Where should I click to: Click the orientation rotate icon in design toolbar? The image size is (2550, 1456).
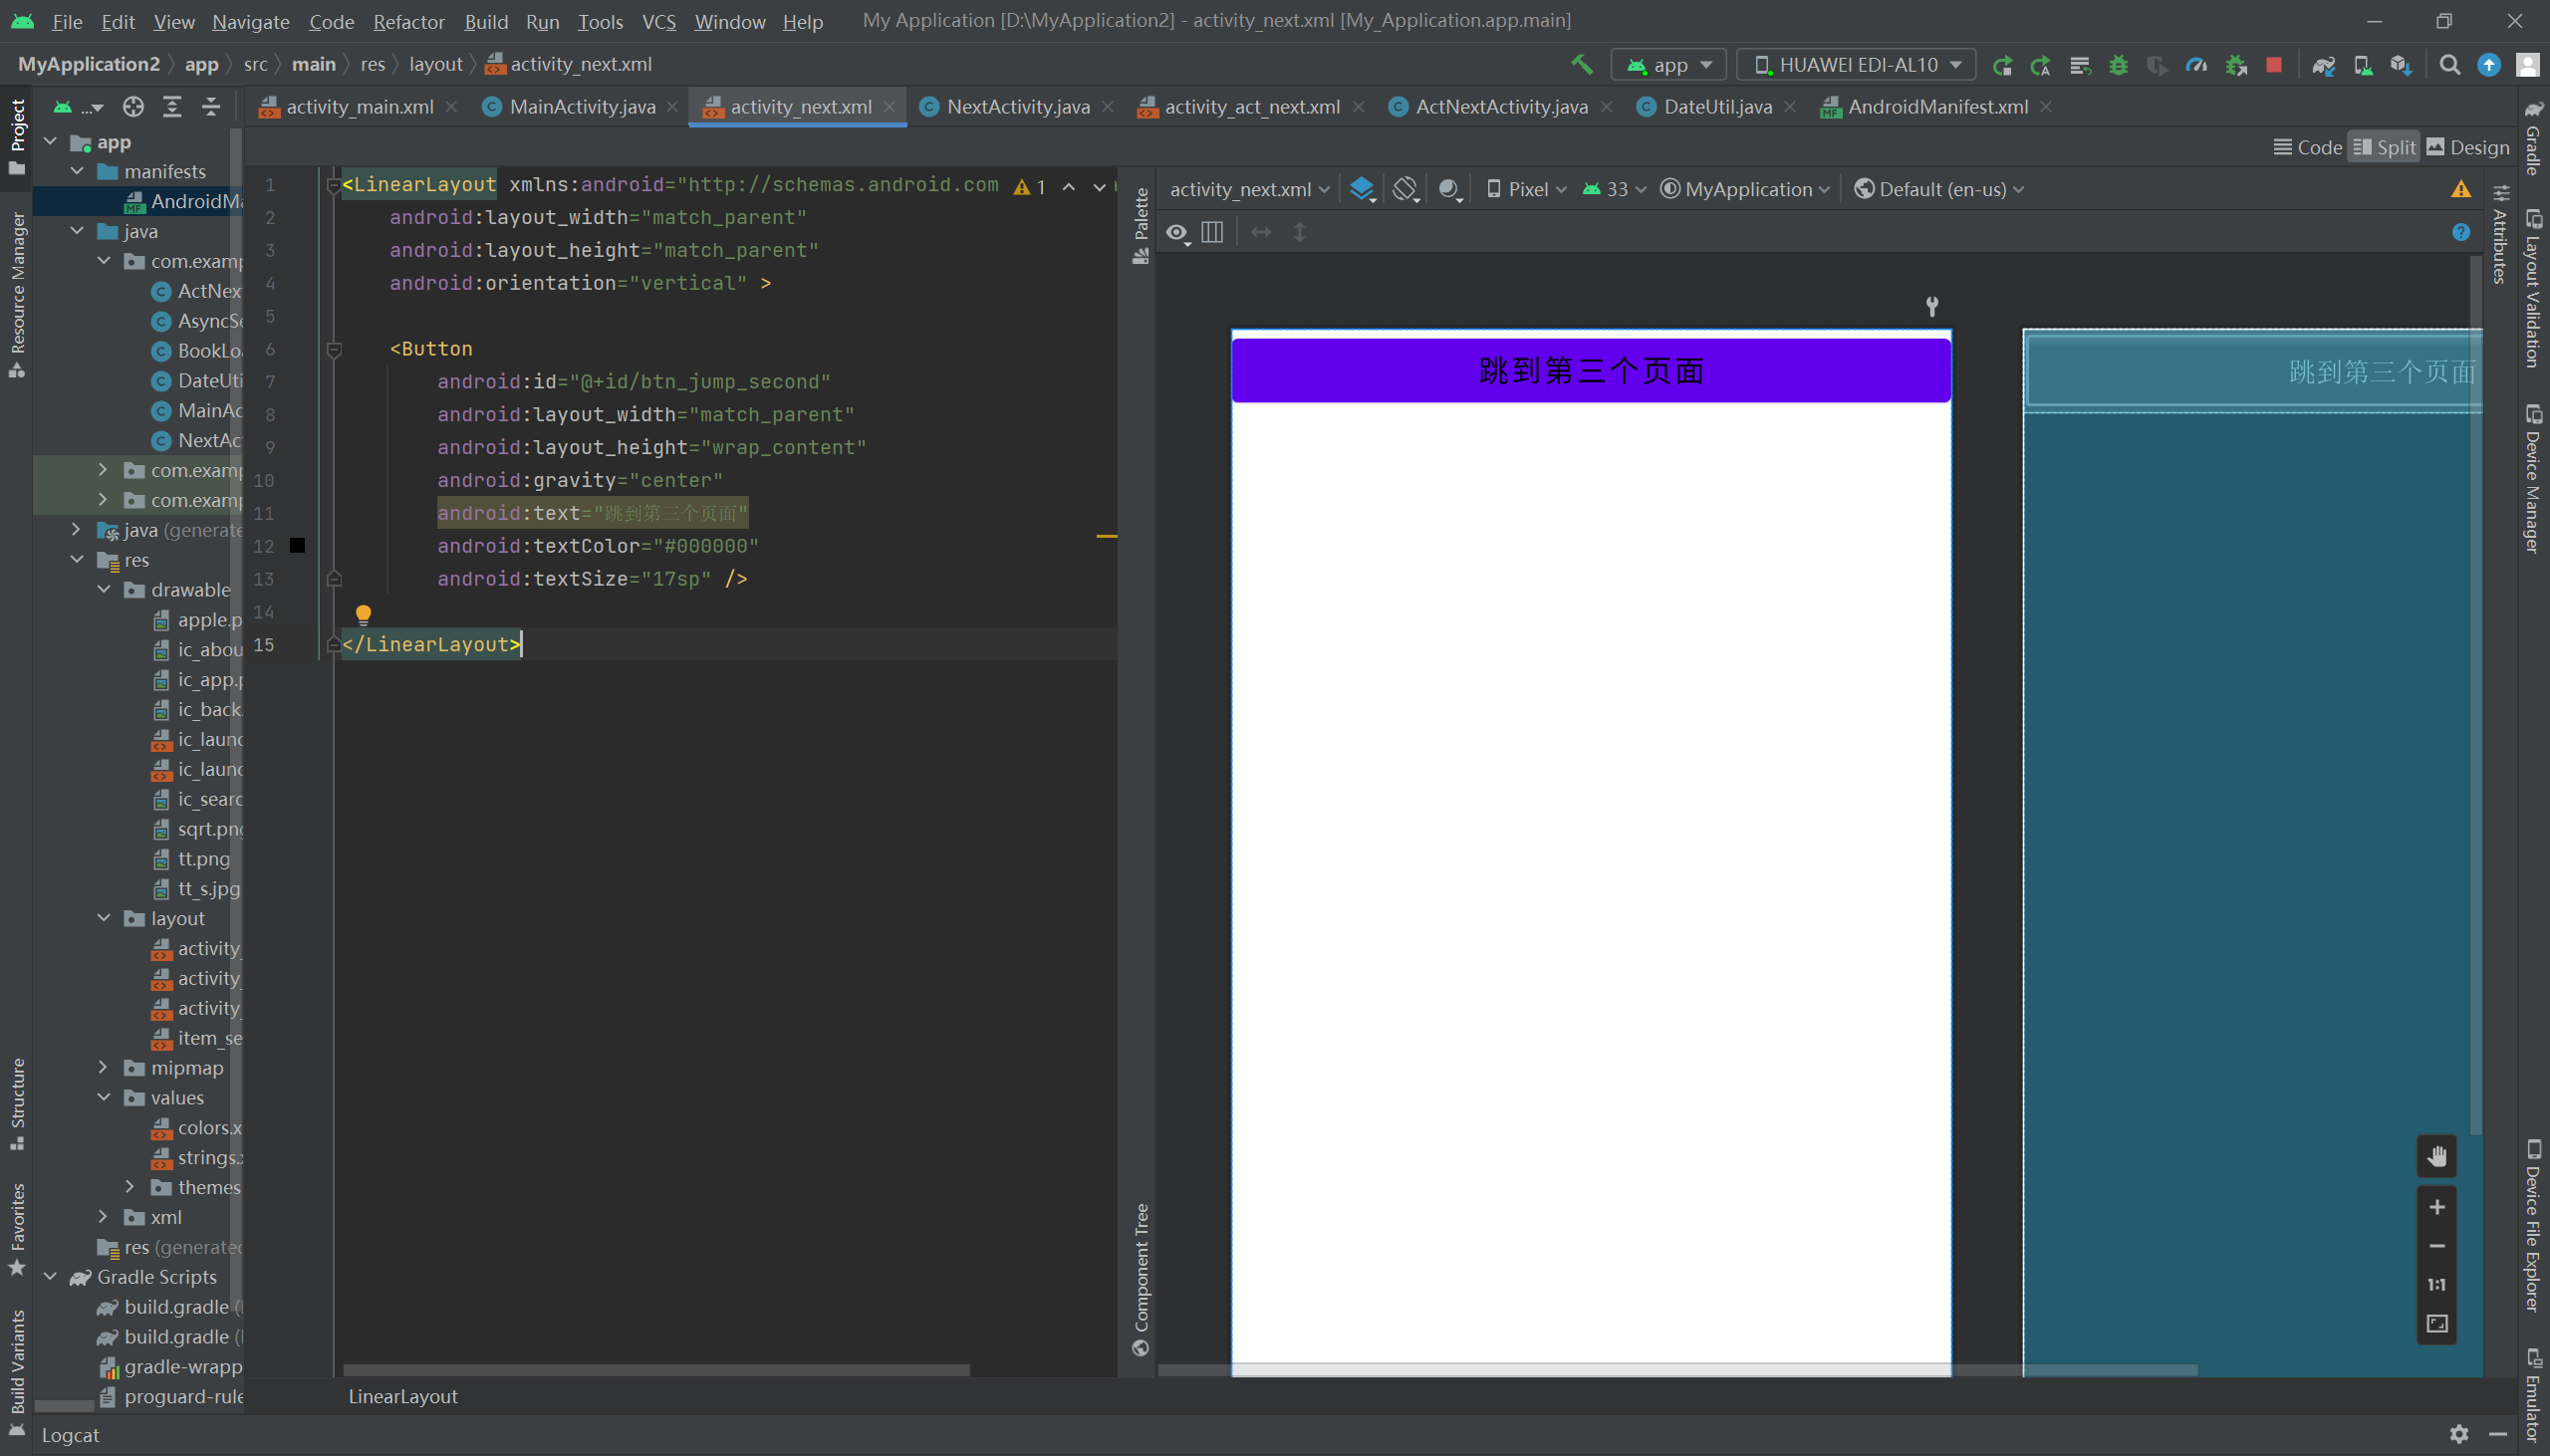(x=1406, y=189)
